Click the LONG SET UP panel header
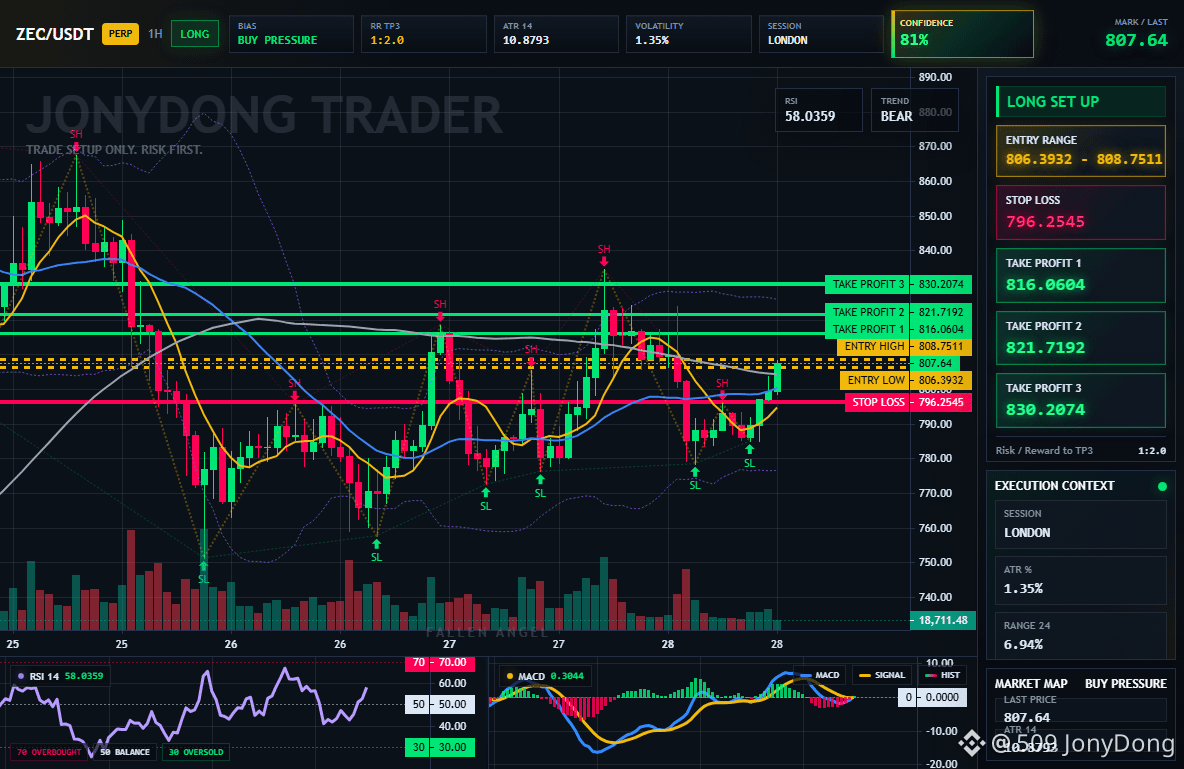Image resolution: width=1184 pixels, height=769 pixels. pyautogui.click(x=1081, y=101)
